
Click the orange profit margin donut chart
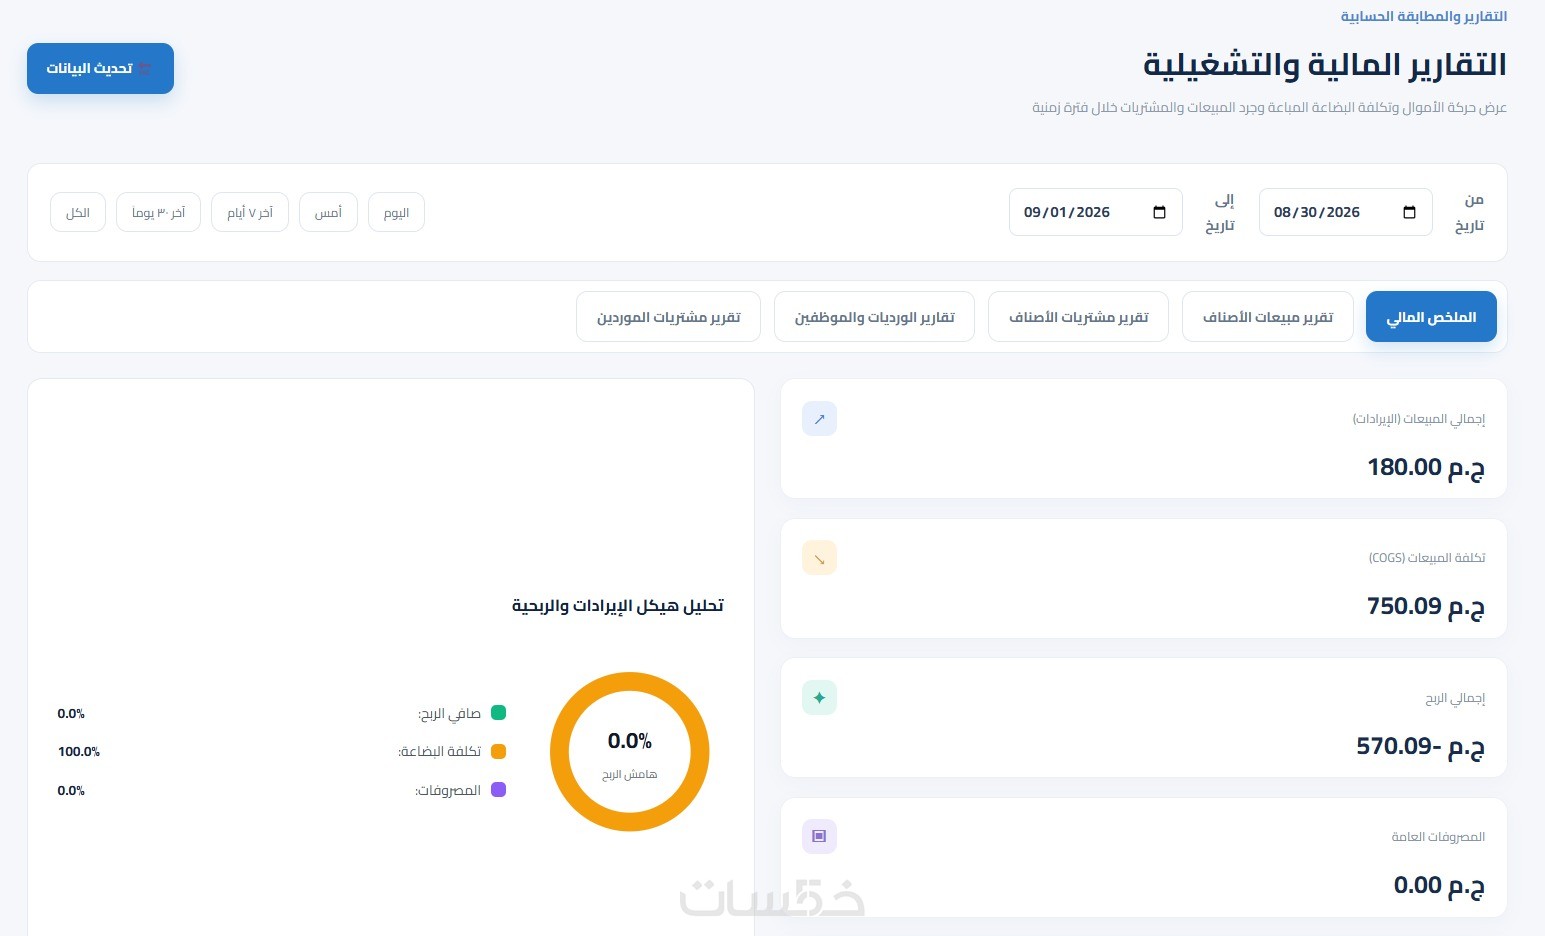pyautogui.click(x=629, y=751)
